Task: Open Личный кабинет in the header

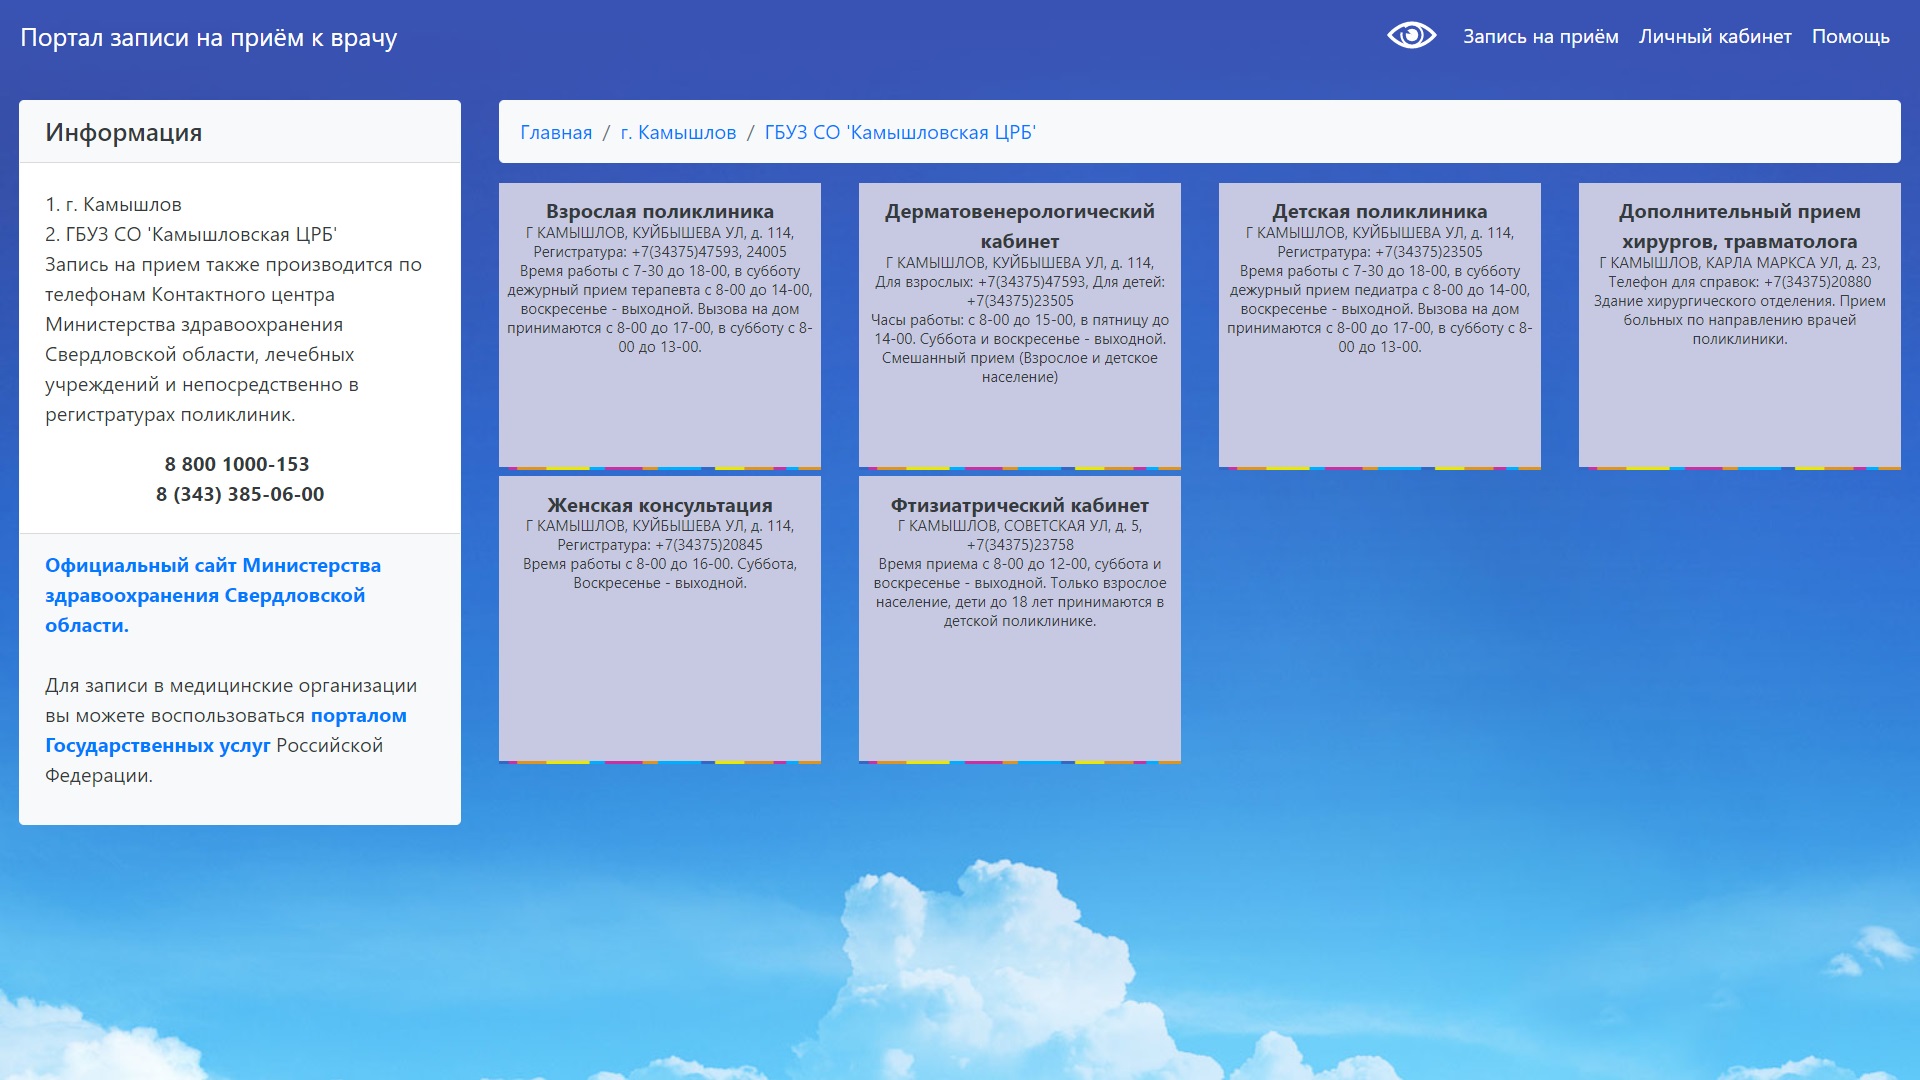Action: coord(1714,37)
